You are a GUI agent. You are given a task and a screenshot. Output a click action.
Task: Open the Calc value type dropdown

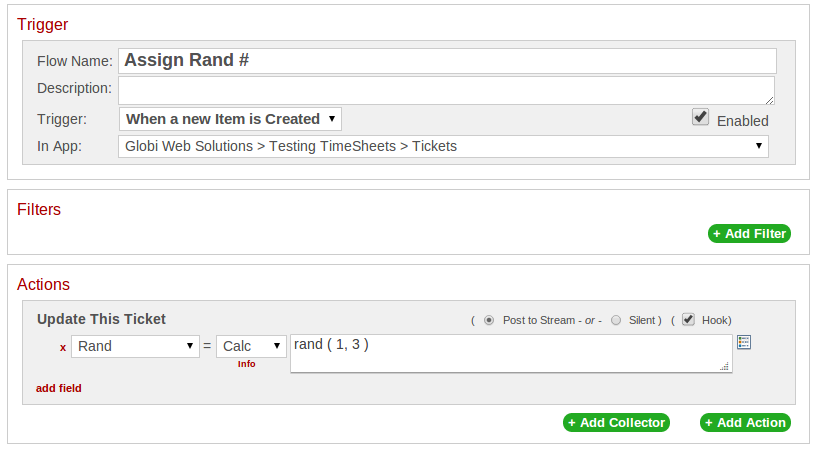point(251,346)
